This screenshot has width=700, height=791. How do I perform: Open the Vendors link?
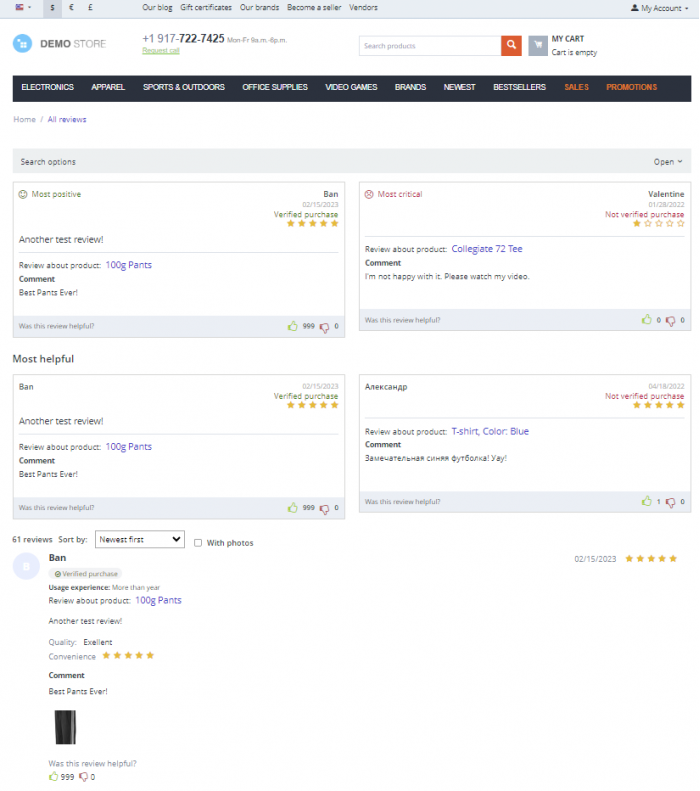pos(363,8)
